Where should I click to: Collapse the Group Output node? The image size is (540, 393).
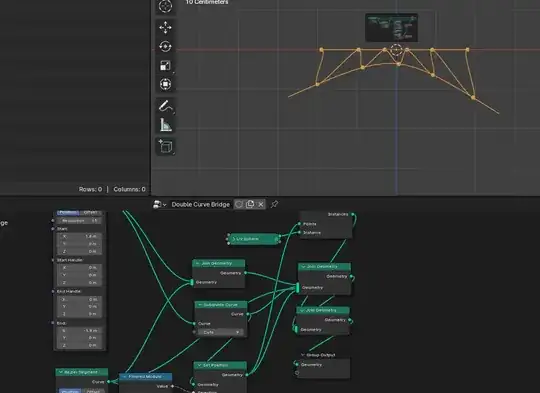click(302, 355)
